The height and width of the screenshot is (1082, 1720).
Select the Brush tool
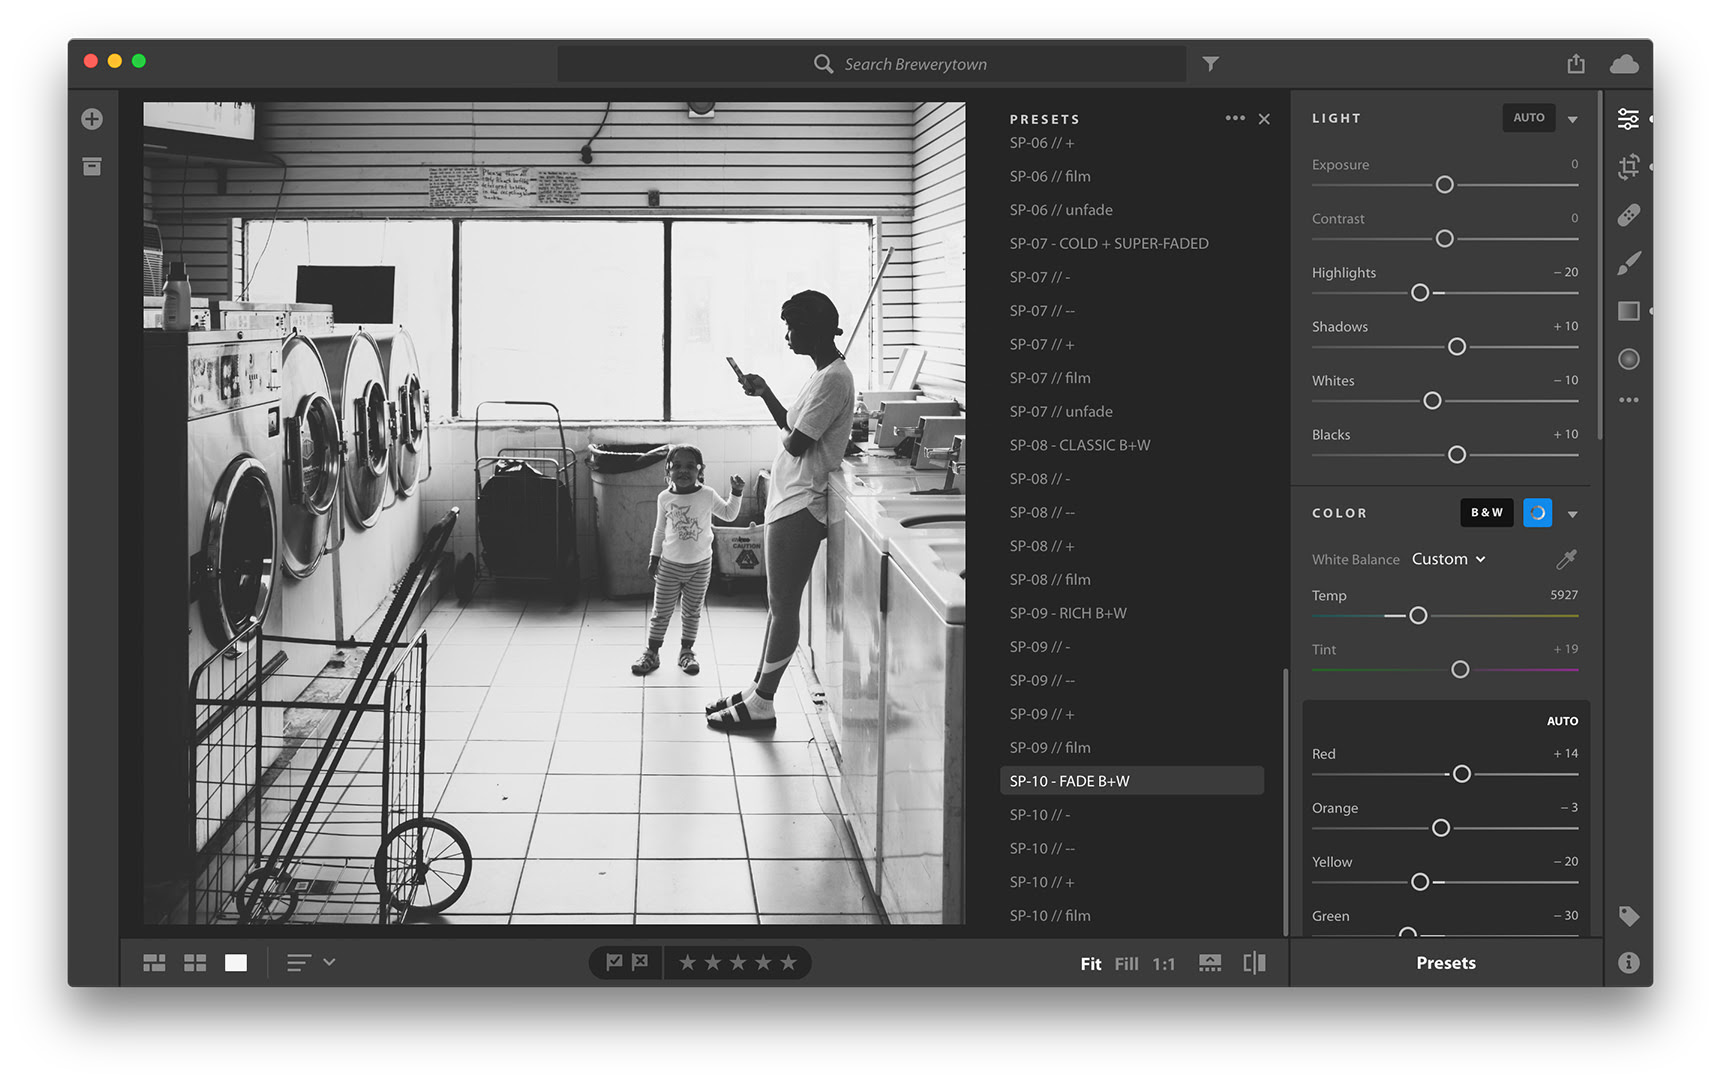tap(1629, 263)
